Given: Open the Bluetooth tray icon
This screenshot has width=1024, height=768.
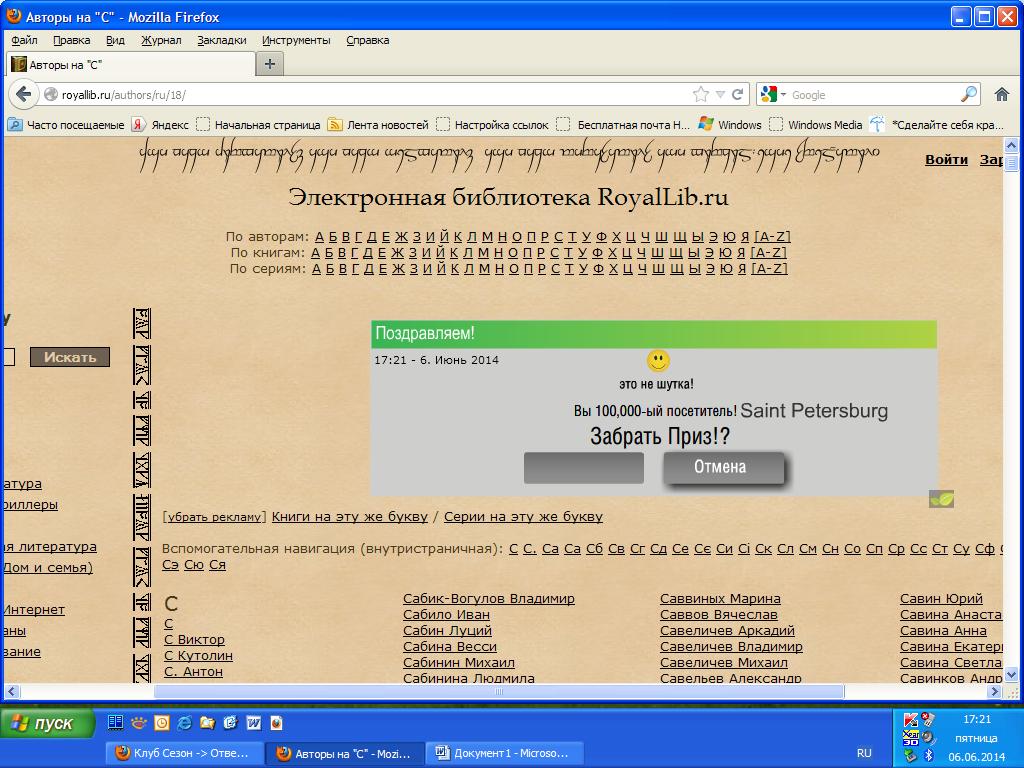Looking at the screenshot, I should pyautogui.click(x=929, y=756).
